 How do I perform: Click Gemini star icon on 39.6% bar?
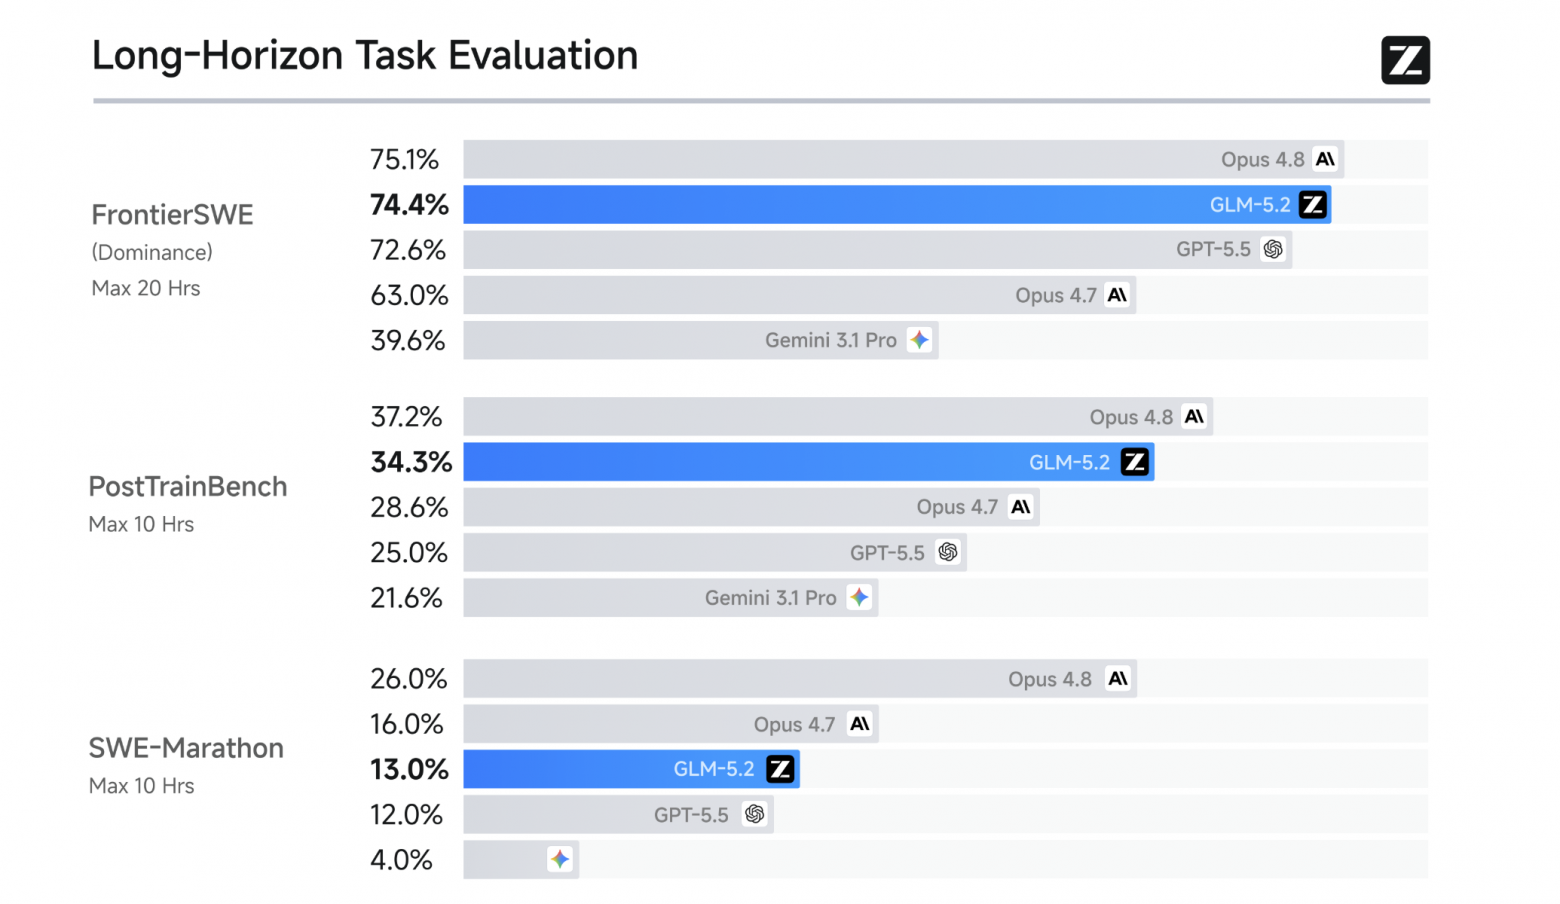919,340
